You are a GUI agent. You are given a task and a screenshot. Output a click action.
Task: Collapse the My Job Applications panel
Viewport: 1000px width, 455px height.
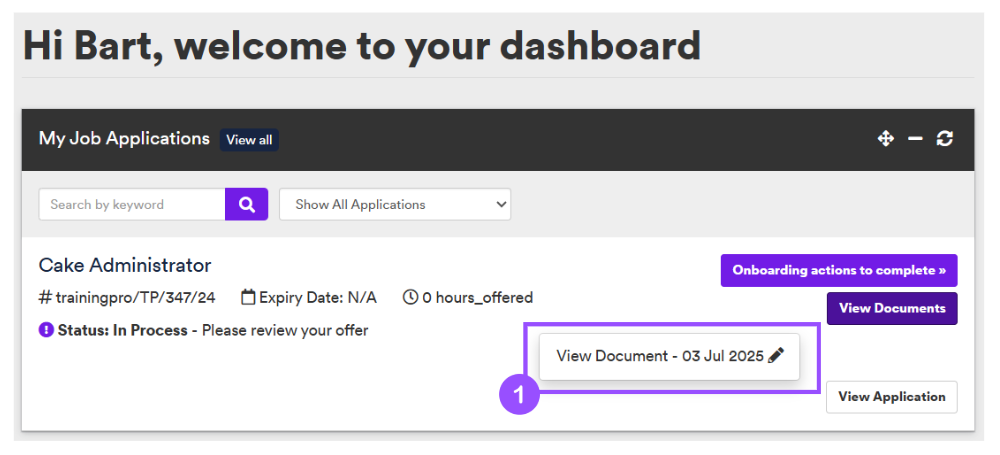coord(915,138)
